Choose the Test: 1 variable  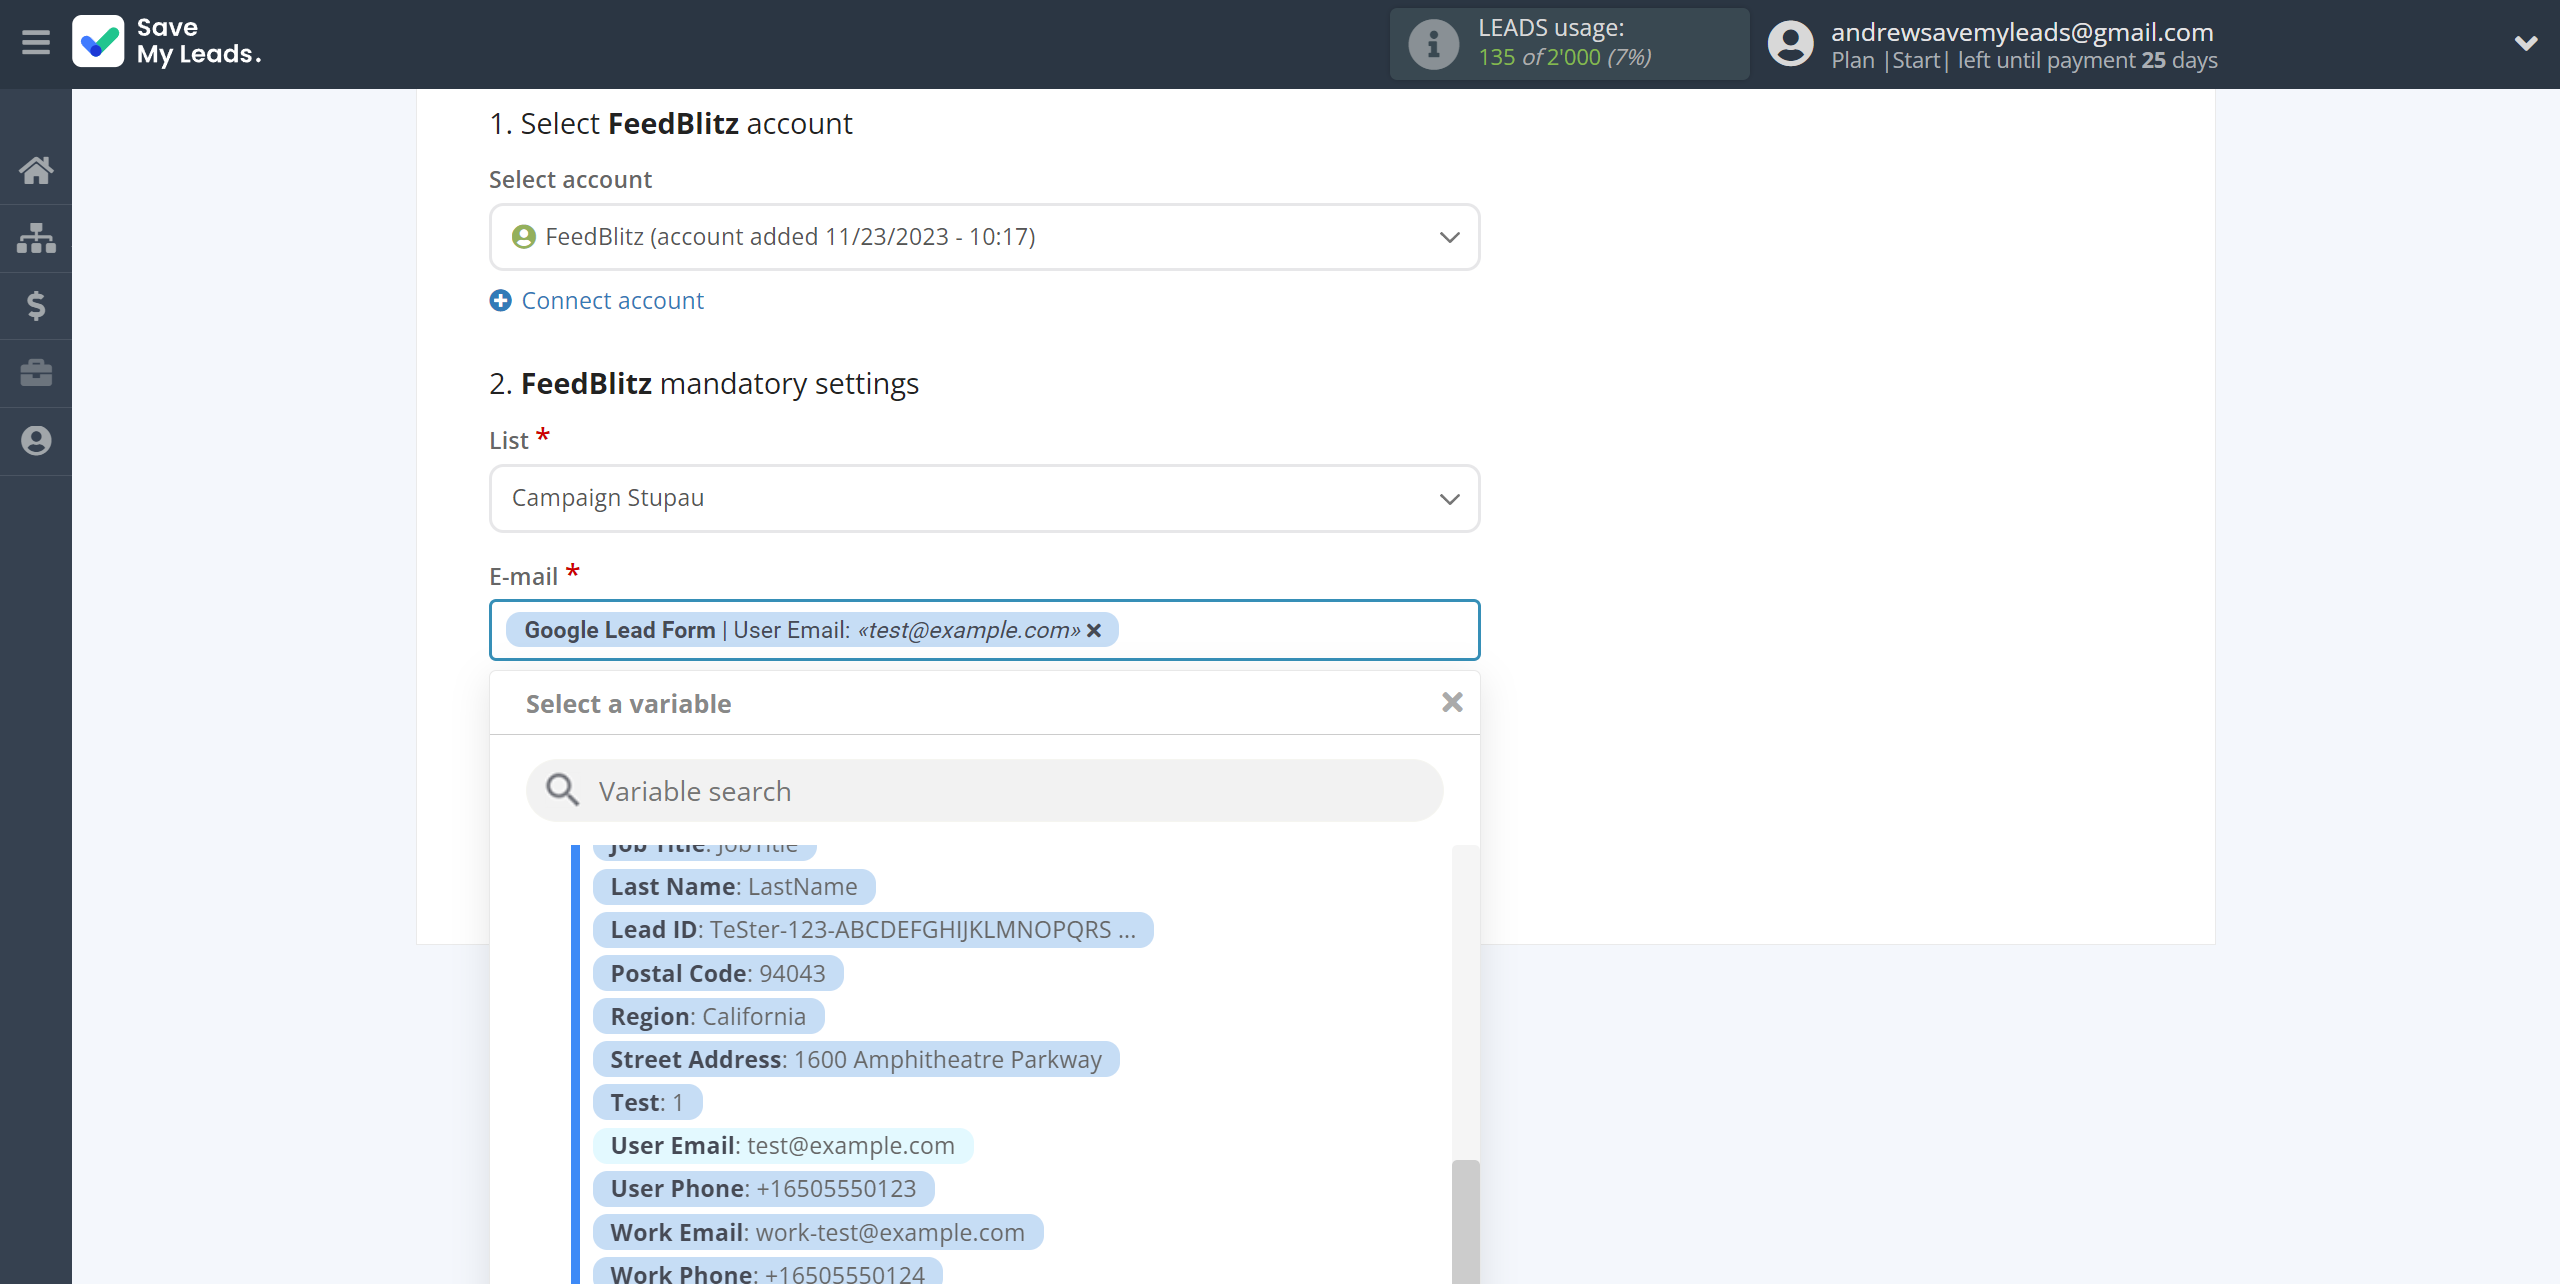pos(647,1102)
